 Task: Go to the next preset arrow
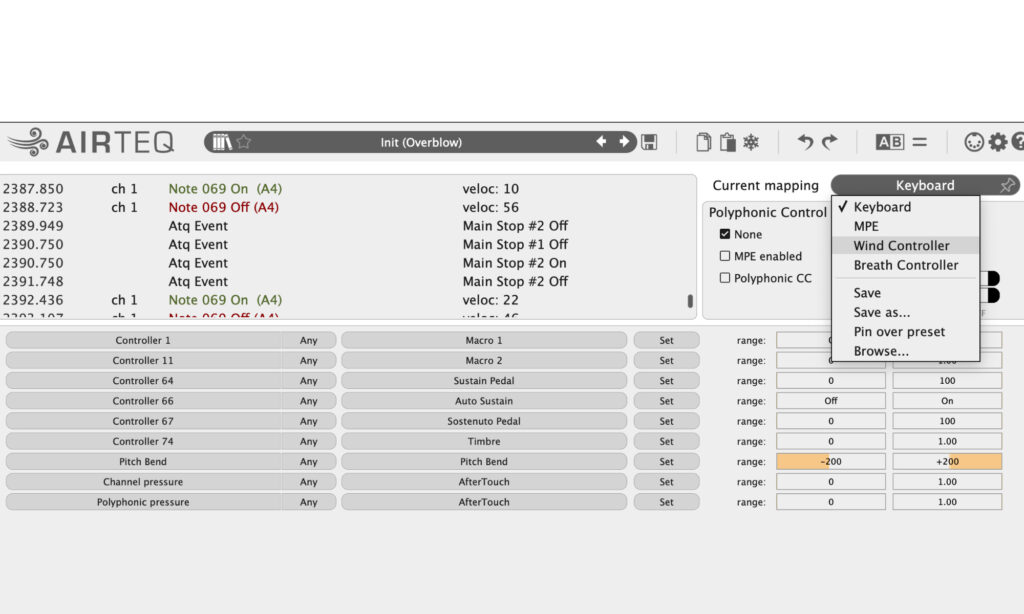(624, 141)
